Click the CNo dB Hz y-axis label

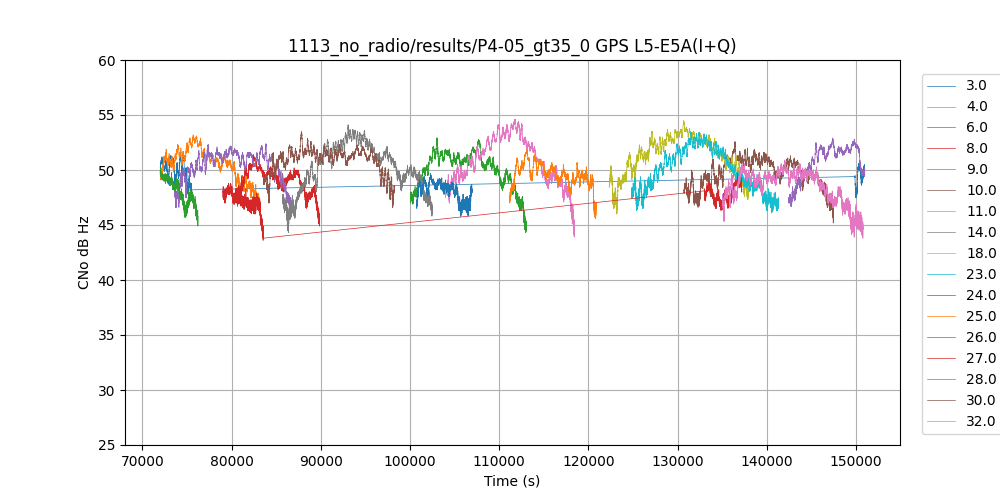pyautogui.click(x=84, y=253)
